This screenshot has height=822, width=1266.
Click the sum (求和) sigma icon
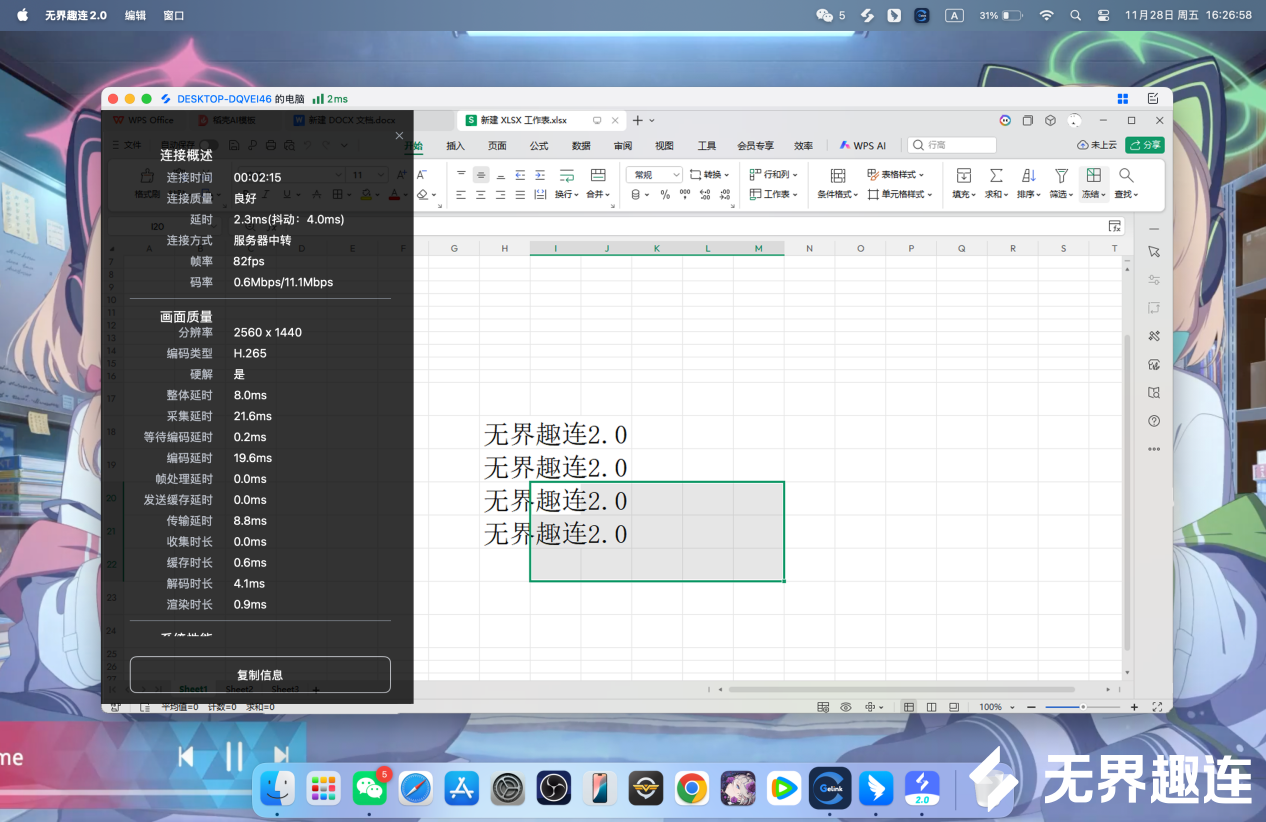pos(996,176)
